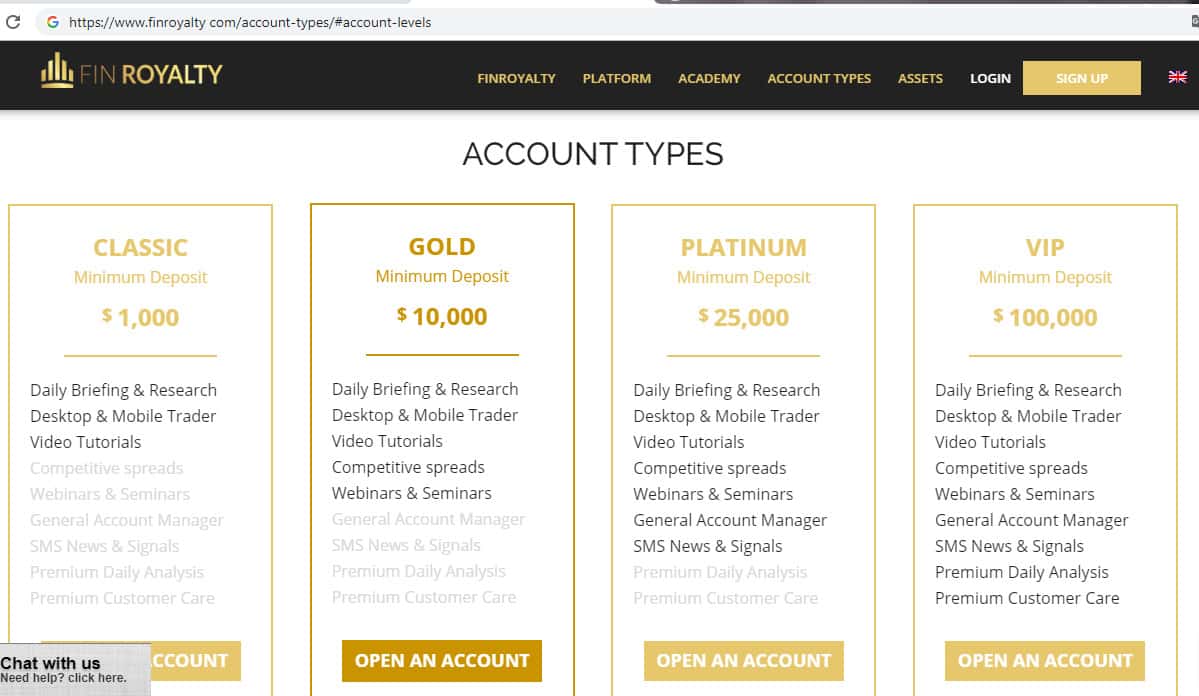Click the UK flag language icon
The width and height of the screenshot is (1199, 696).
tap(1177, 77)
